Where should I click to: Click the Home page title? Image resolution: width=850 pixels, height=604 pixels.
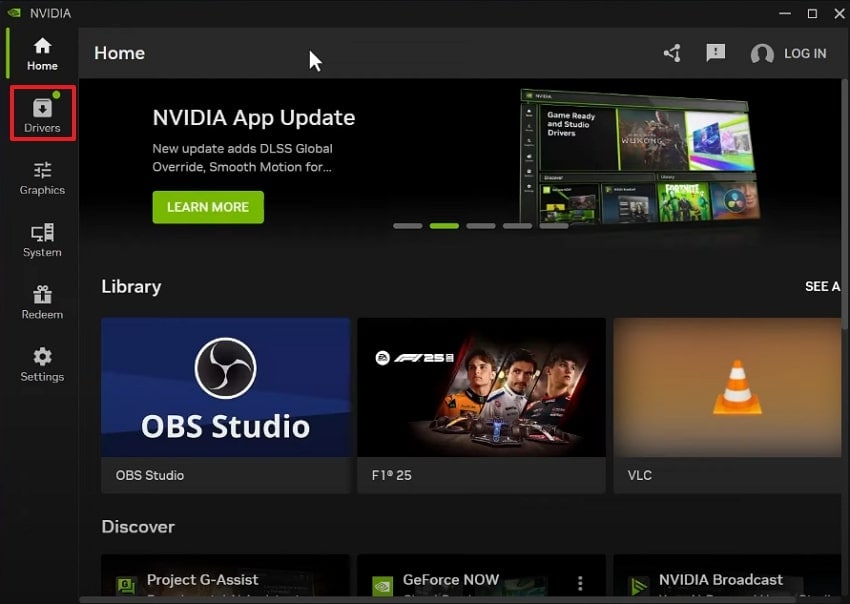tap(119, 53)
